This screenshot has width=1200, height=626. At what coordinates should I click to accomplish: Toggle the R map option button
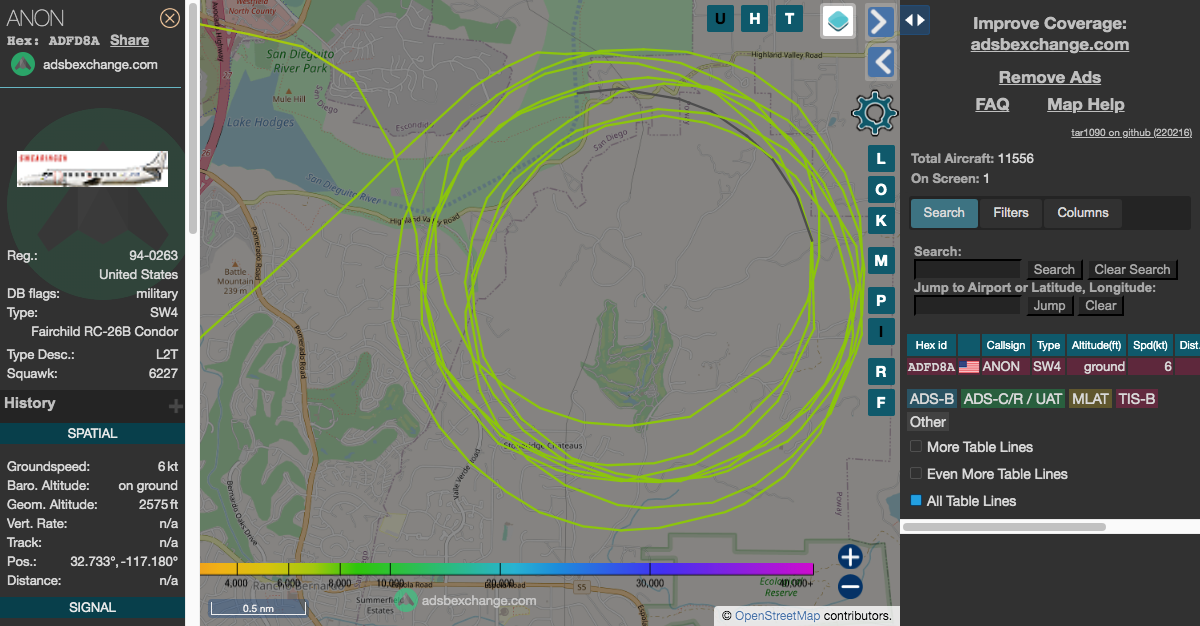tap(880, 372)
